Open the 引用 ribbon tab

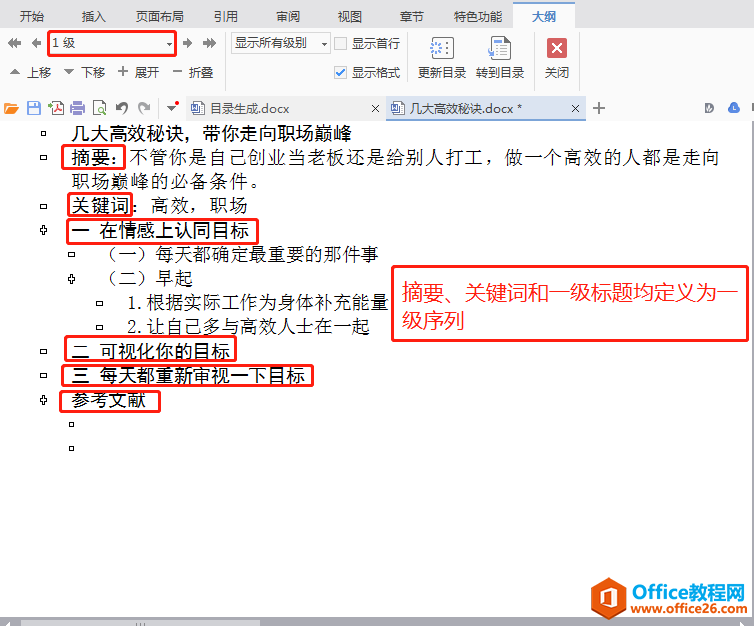[x=226, y=17]
